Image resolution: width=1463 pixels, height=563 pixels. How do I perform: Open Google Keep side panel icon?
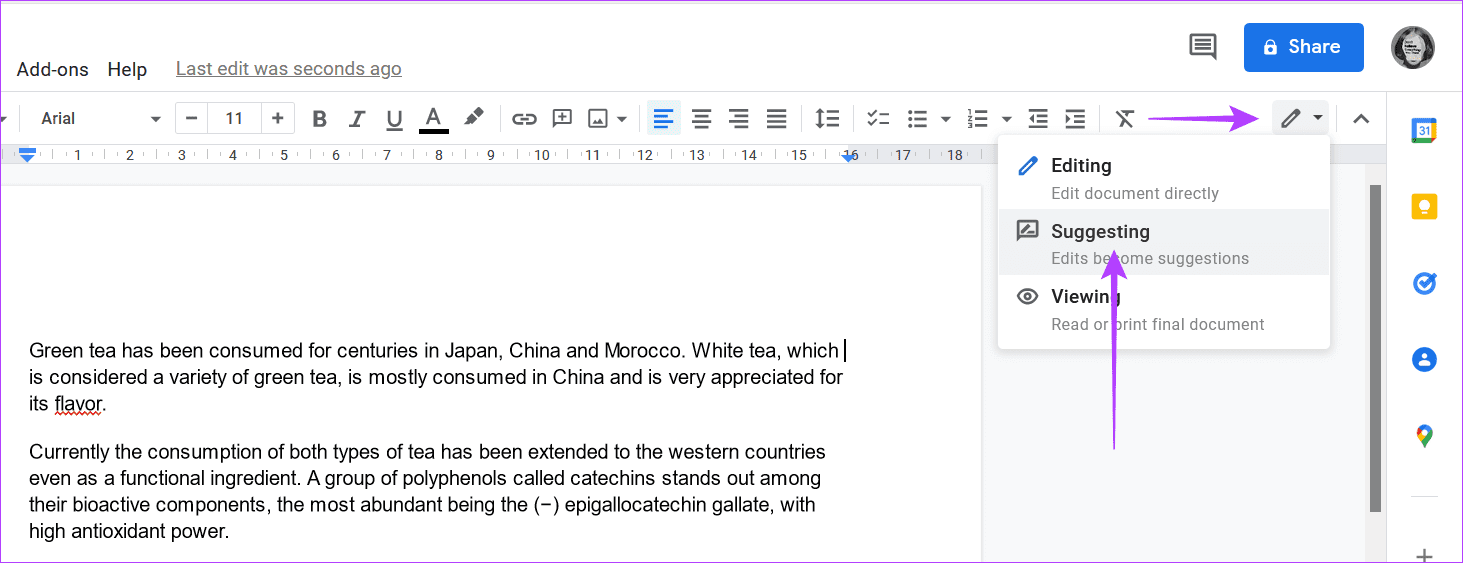[x=1424, y=207]
